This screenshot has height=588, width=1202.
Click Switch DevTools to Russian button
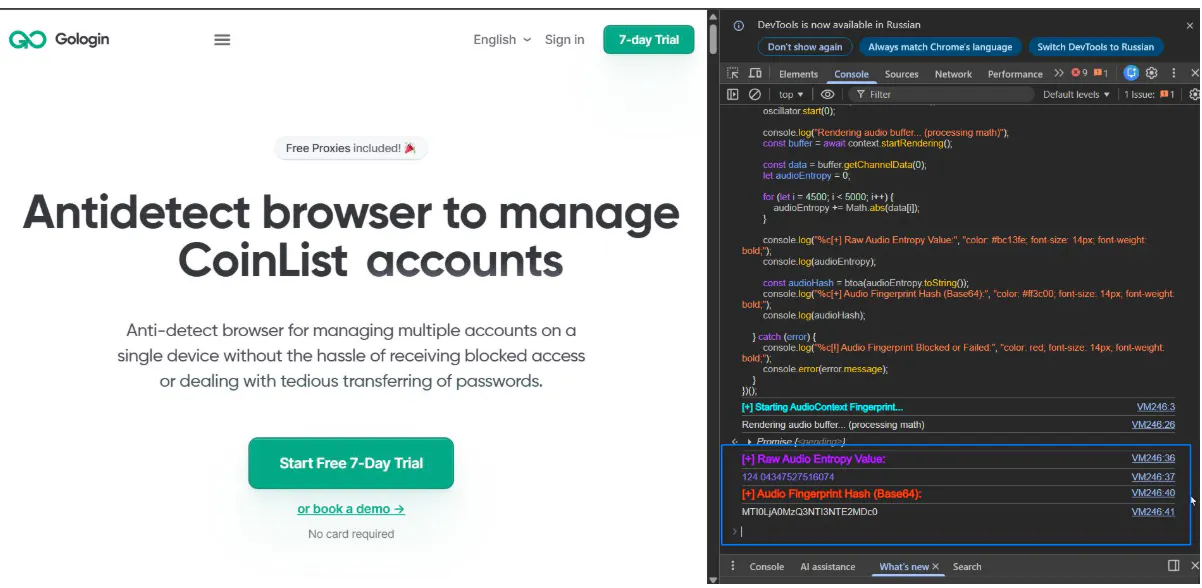click(x=1095, y=47)
